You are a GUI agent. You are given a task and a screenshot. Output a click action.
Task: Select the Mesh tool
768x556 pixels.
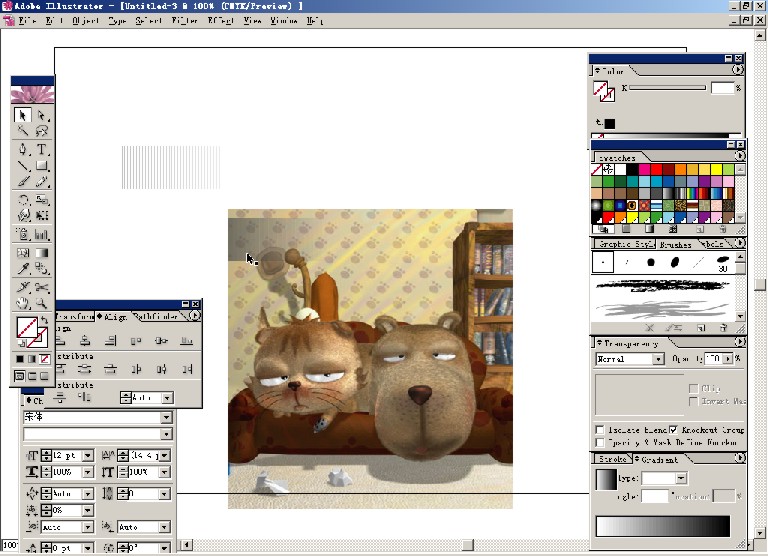(x=23, y=253)
